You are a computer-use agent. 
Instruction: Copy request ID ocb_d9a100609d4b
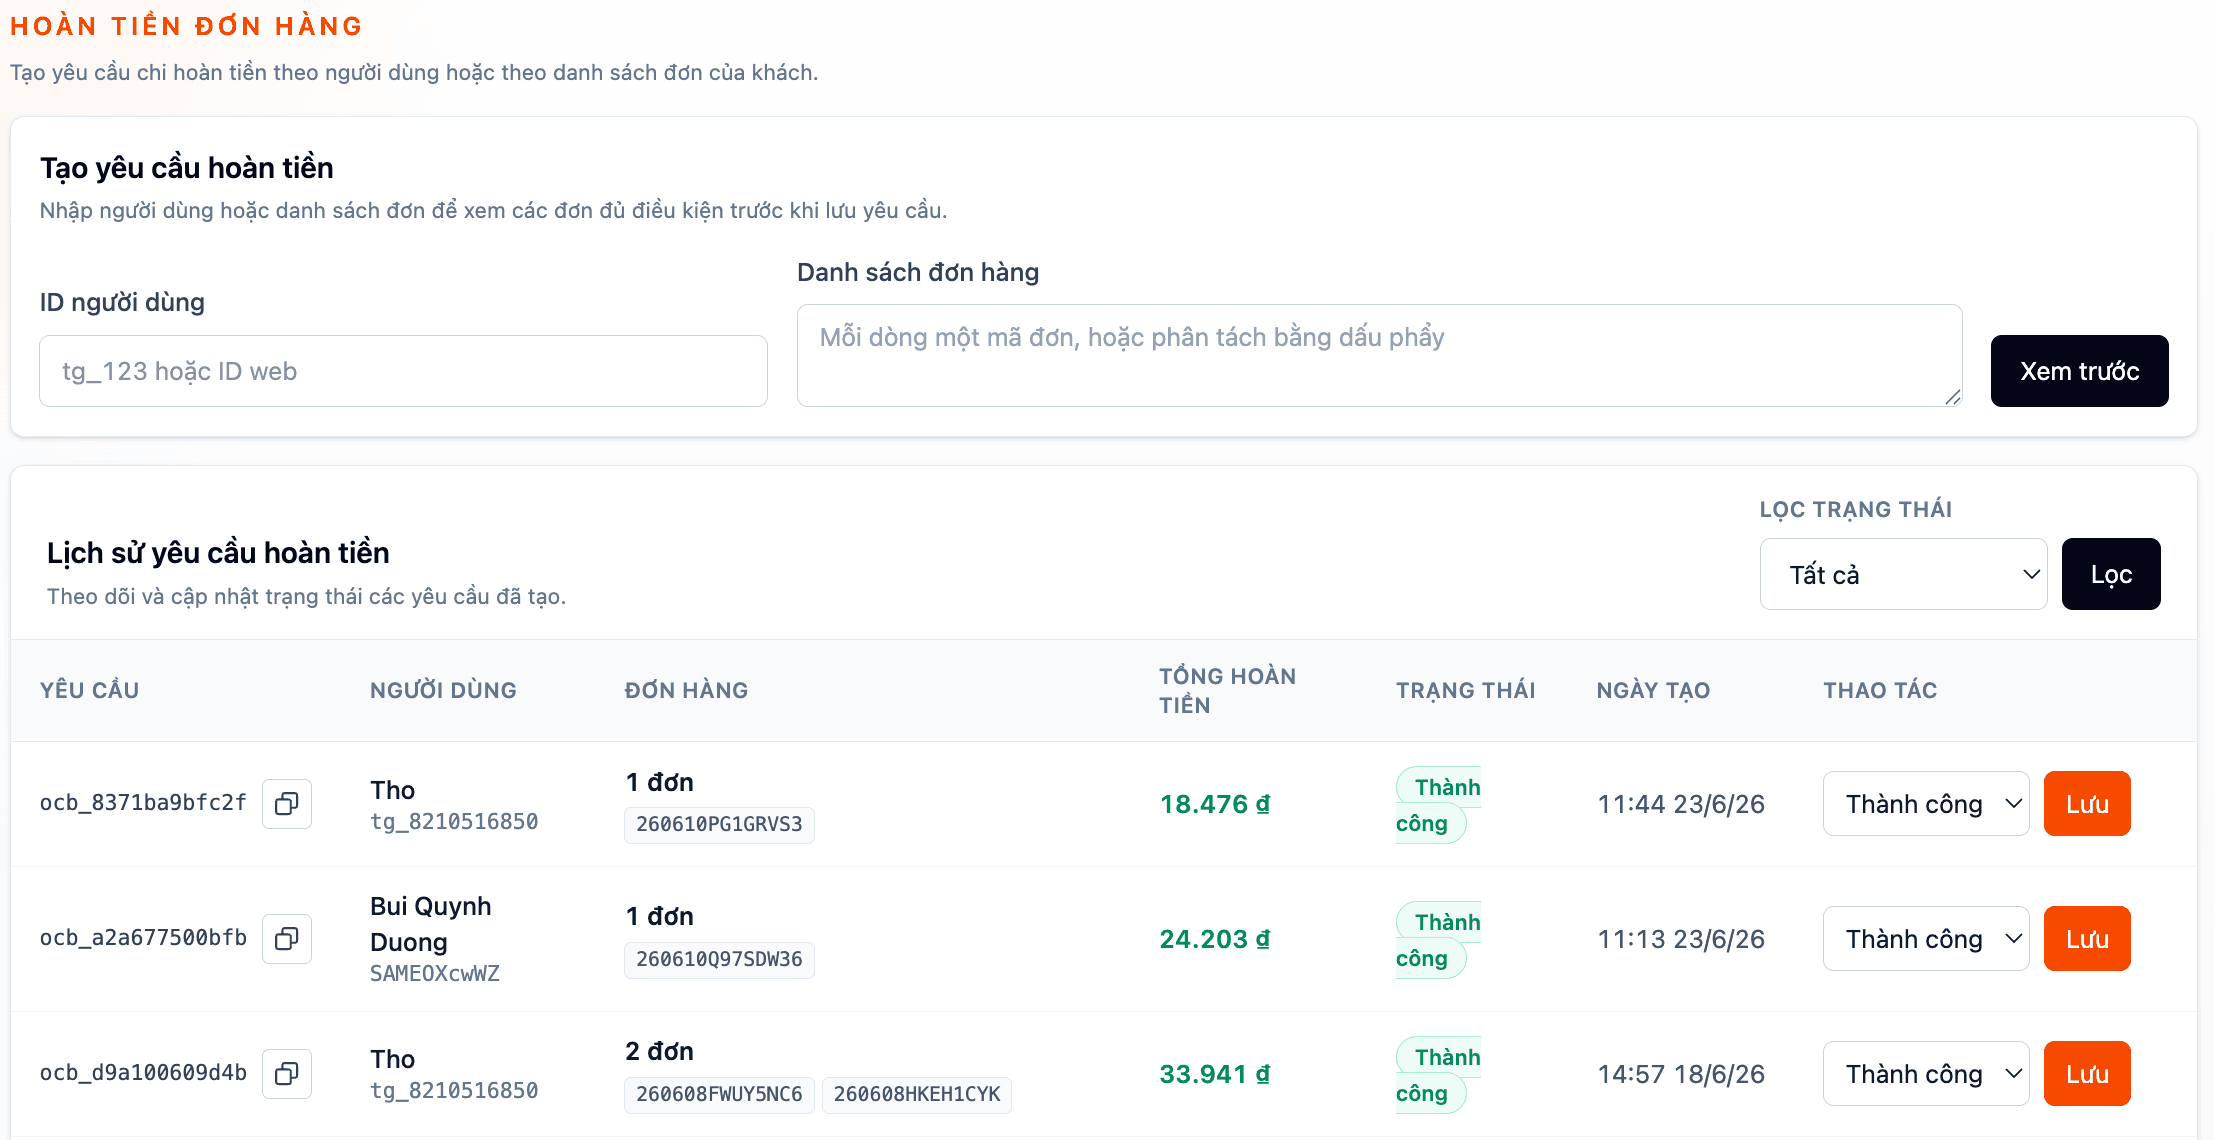pyautogui.click(x=287, y=1074)
